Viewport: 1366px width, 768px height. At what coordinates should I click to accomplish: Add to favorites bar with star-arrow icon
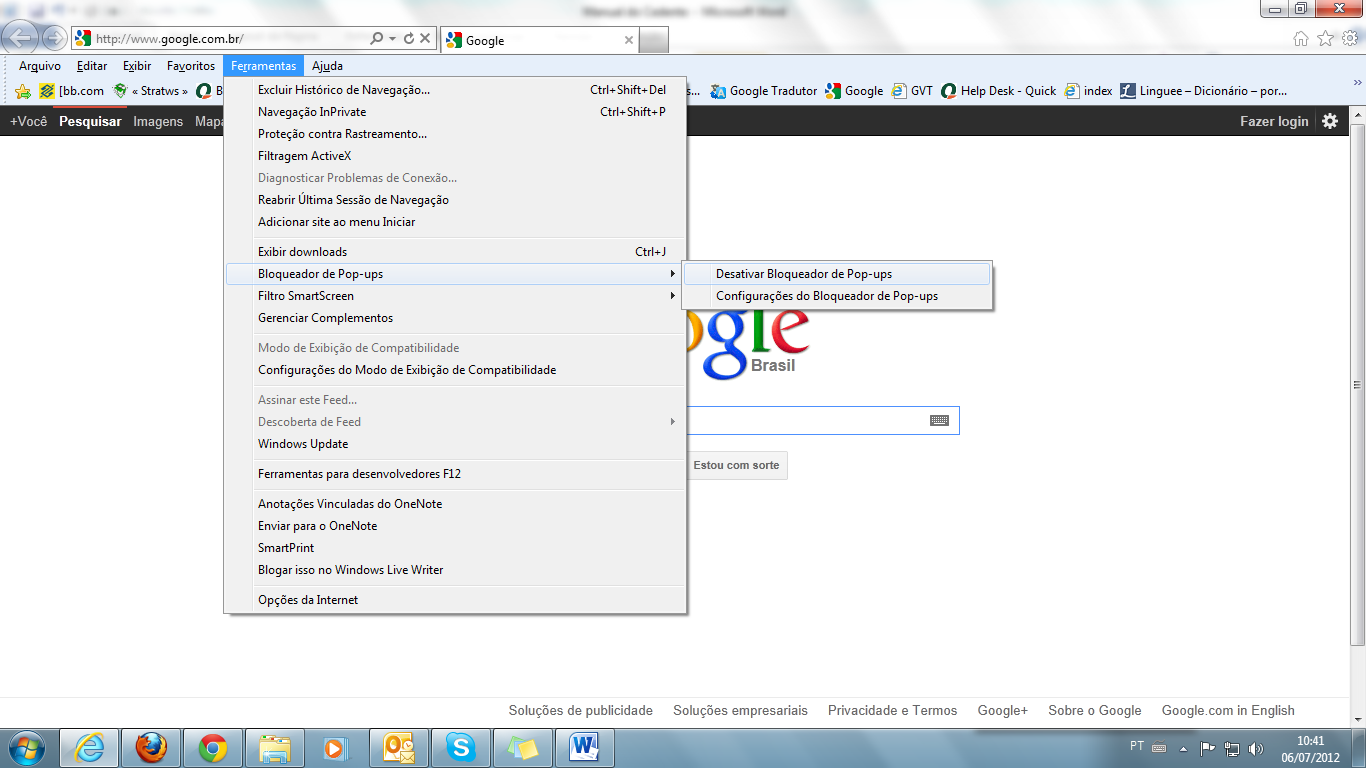pyautogui.click(x=23, y=91)
